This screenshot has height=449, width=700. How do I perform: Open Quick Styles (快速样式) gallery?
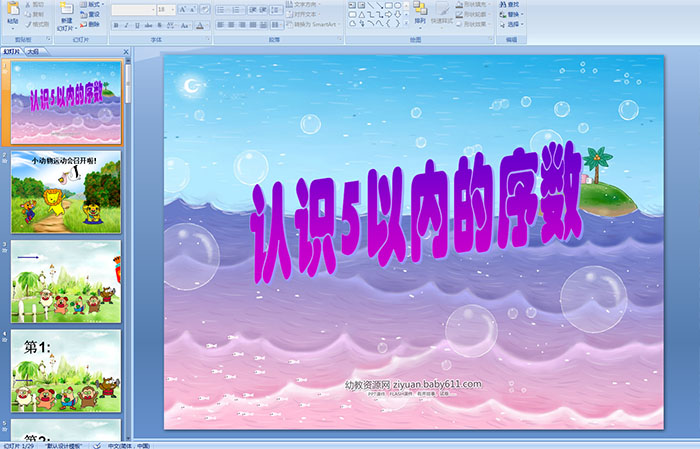point(442,13)
